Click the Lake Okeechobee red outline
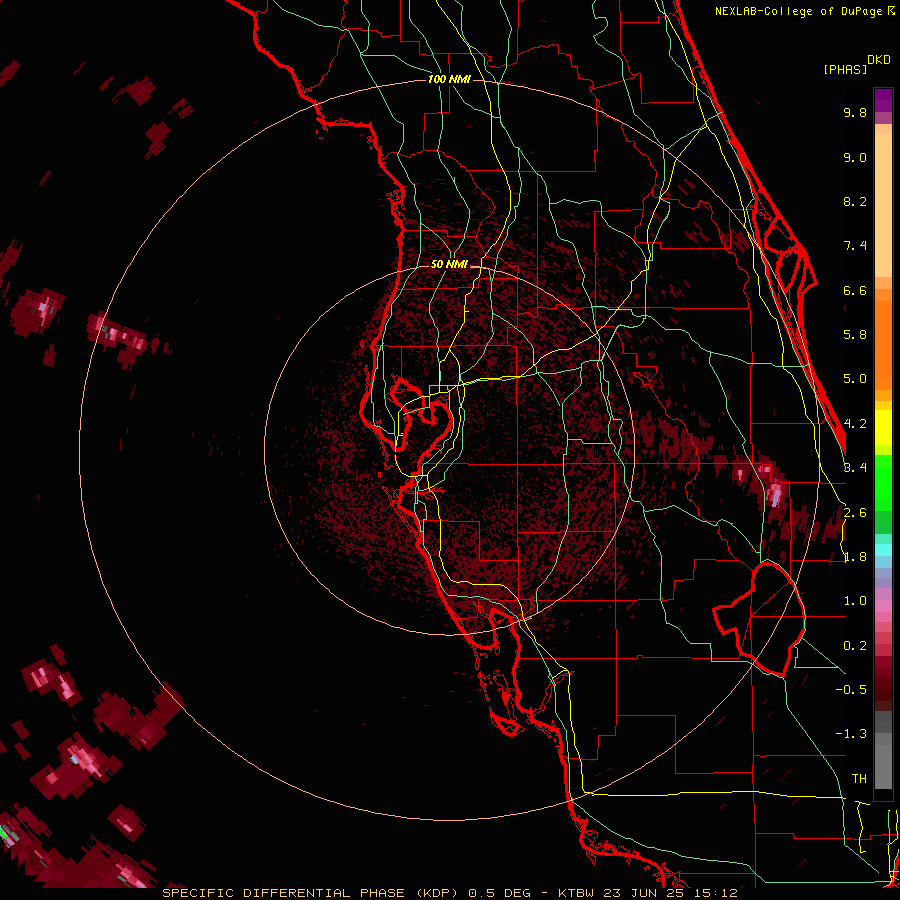 click(x=759, y=619)
